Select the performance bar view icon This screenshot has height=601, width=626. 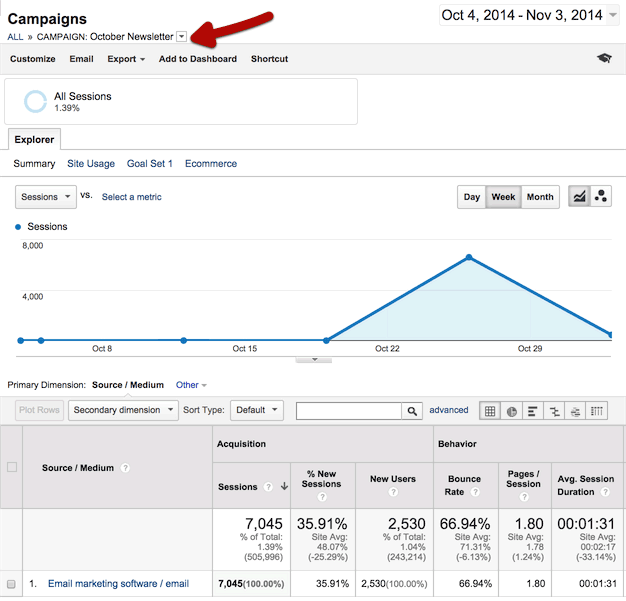(533, 410)
